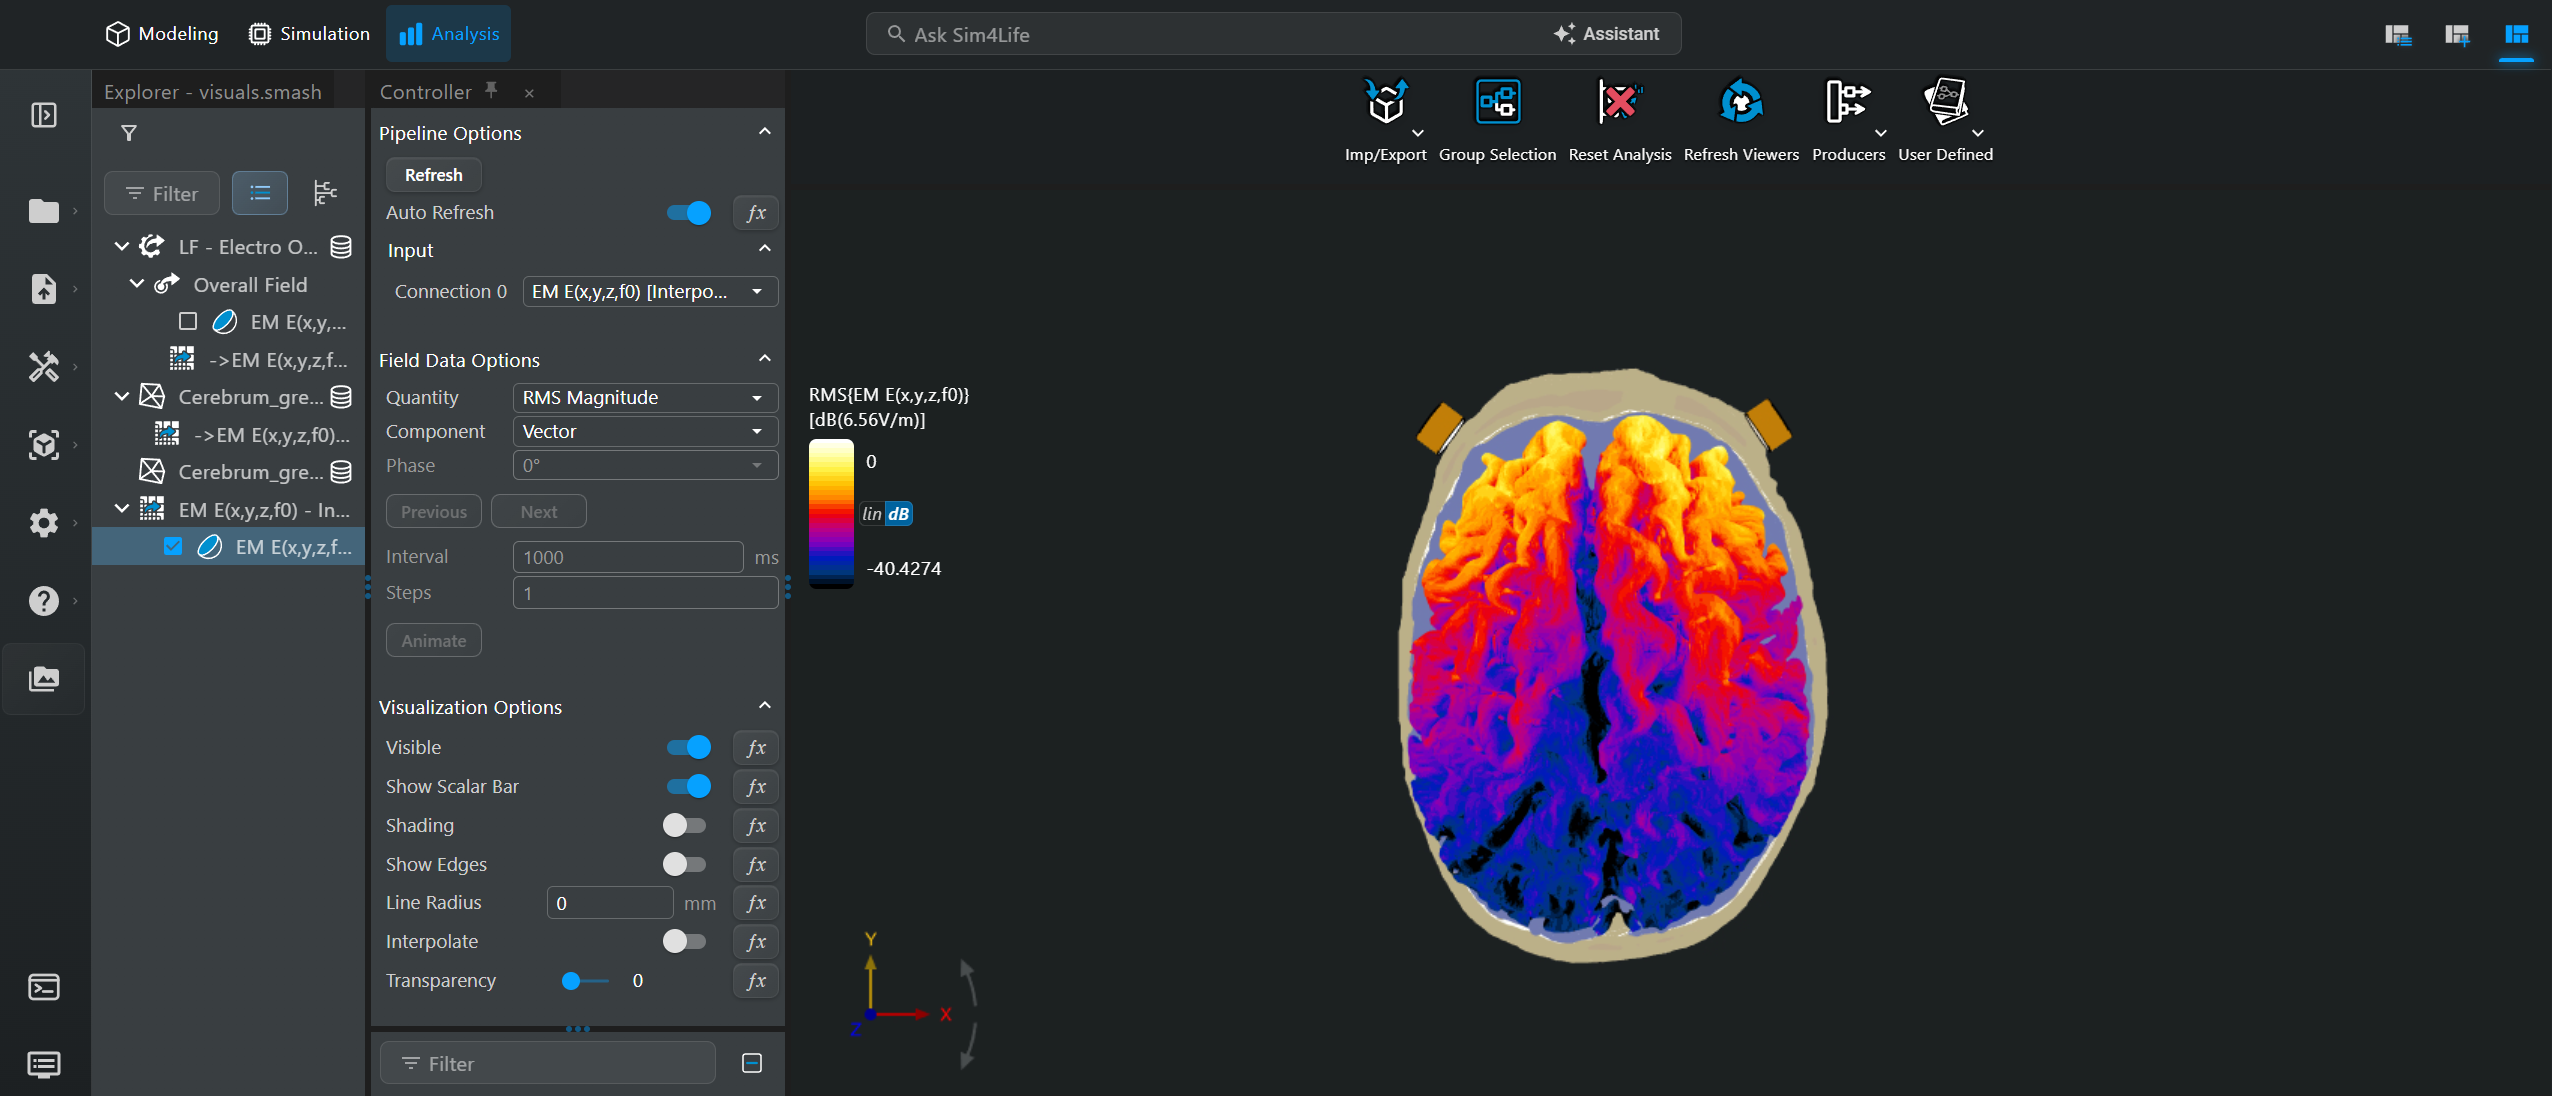
Task: Click the Line Radius input field
Action: click(x=610, y=903)
